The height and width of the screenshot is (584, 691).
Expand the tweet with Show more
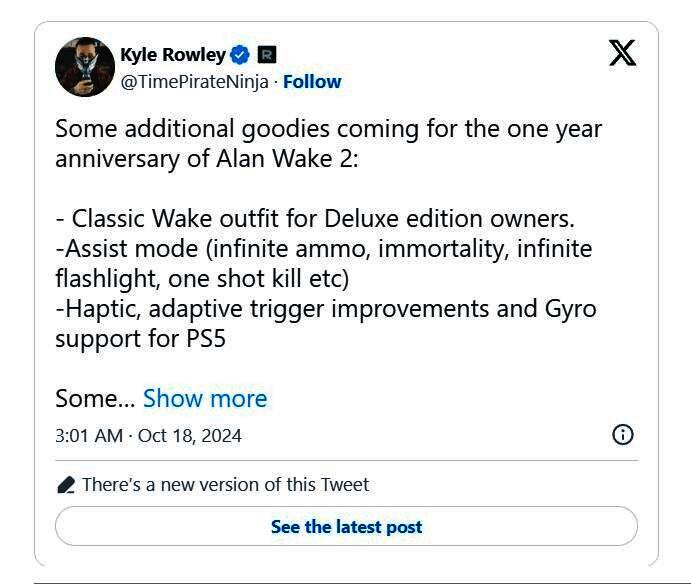[x=205, y=399]
